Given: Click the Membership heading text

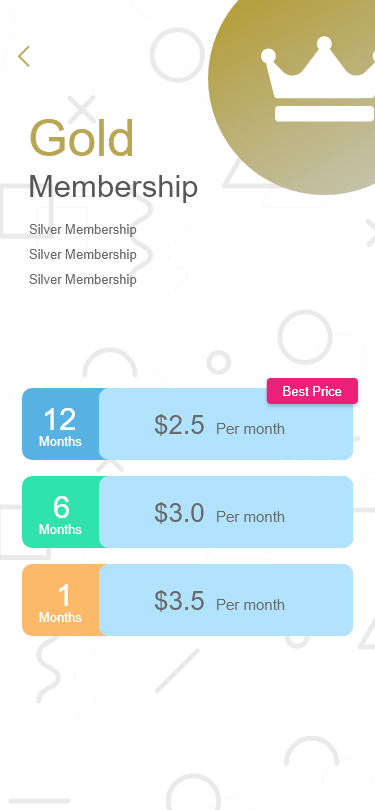Looking at the screenshot, I should tap(113, 186).
